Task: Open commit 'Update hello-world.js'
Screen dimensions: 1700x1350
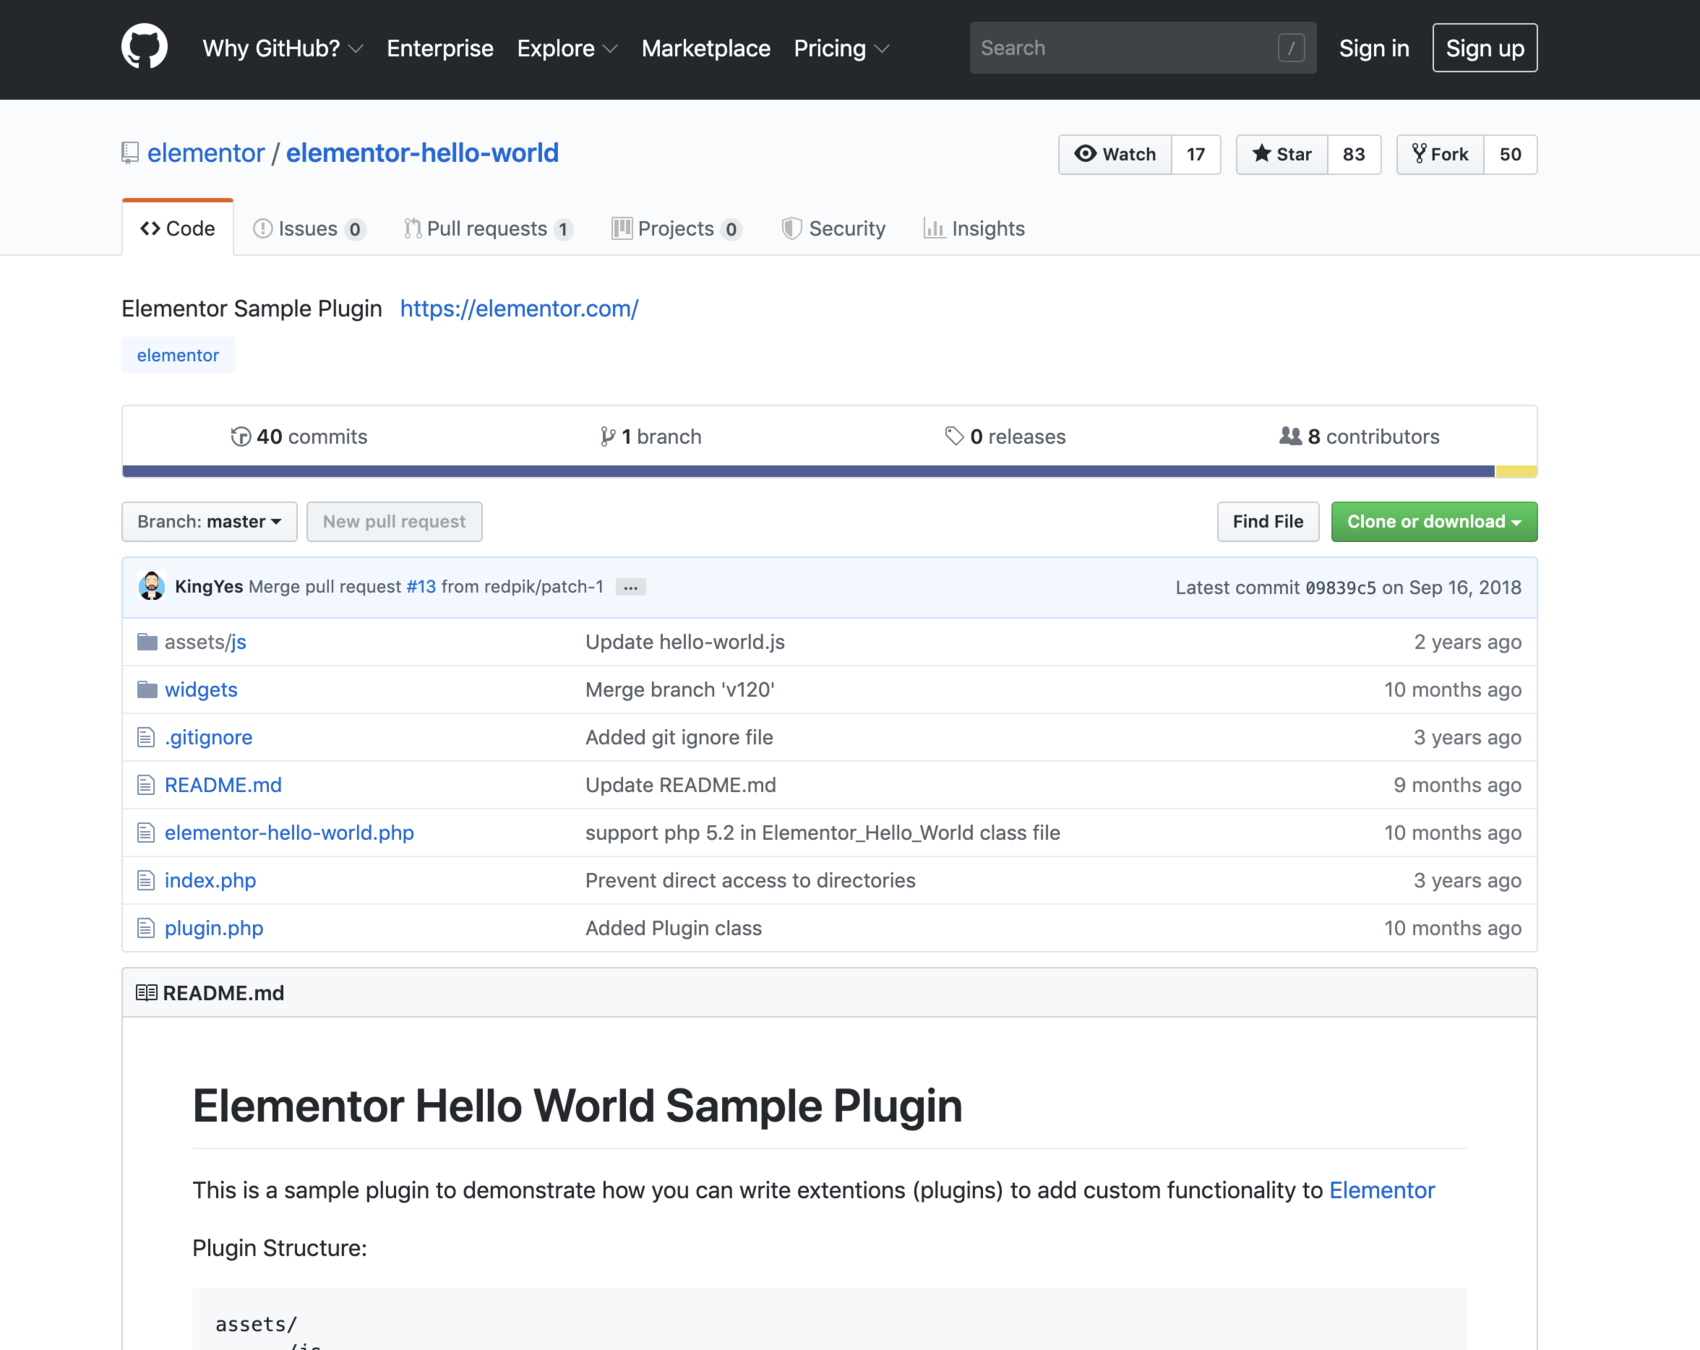Action: (685, 642)
